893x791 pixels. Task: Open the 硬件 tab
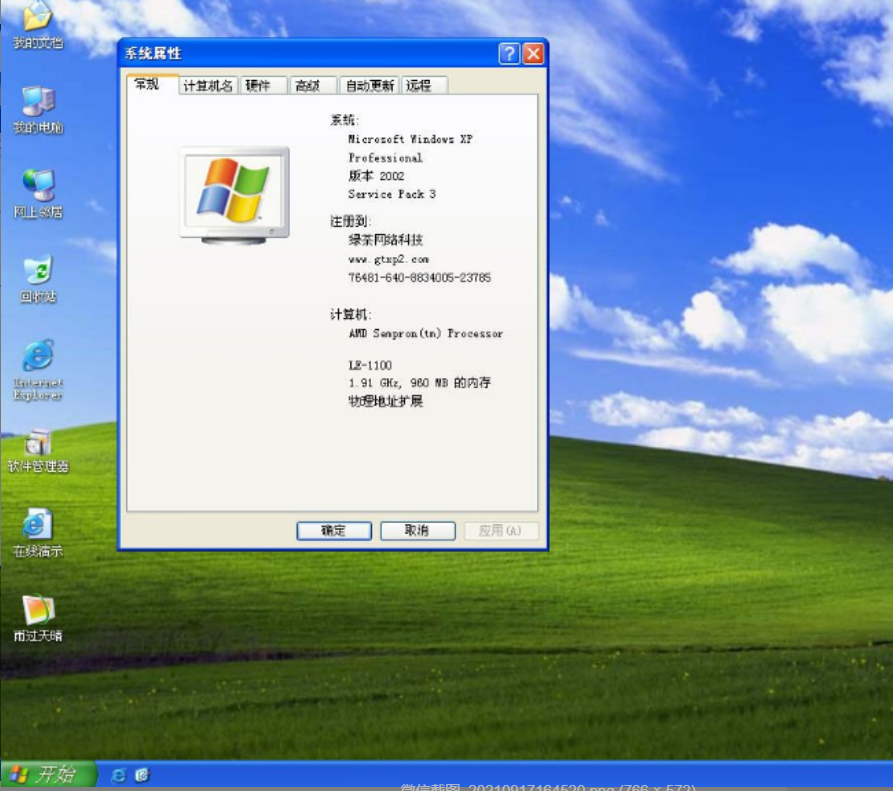pos(263,85)
